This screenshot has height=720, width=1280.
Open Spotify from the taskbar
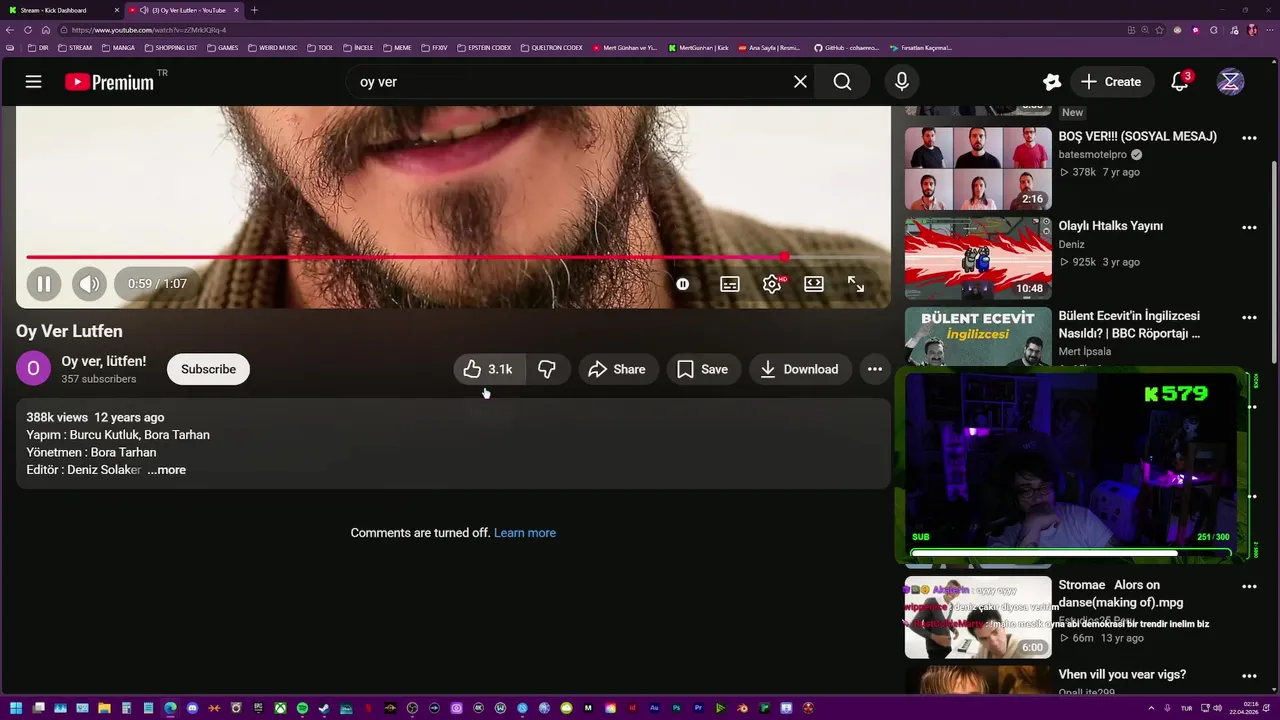[302, 708]
